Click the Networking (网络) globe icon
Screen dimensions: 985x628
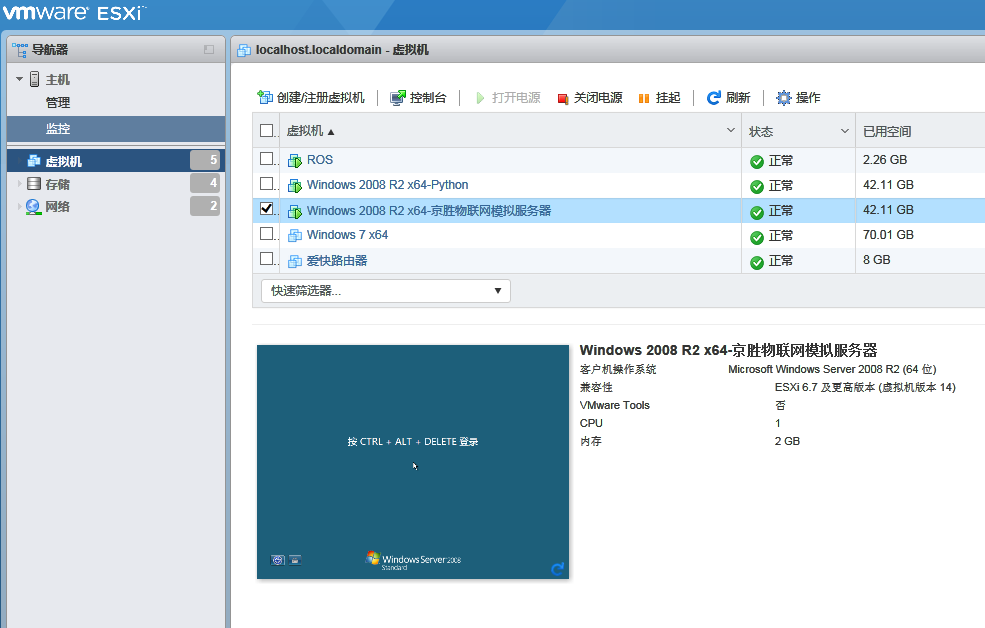click(33, 207)
